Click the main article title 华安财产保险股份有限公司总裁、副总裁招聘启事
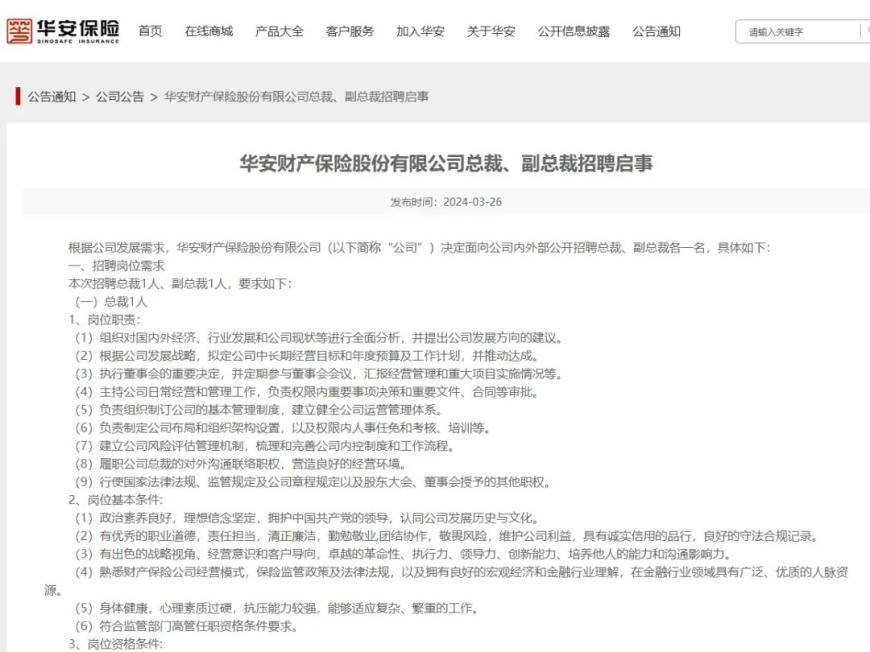870x652 pixels. point(446,163)
